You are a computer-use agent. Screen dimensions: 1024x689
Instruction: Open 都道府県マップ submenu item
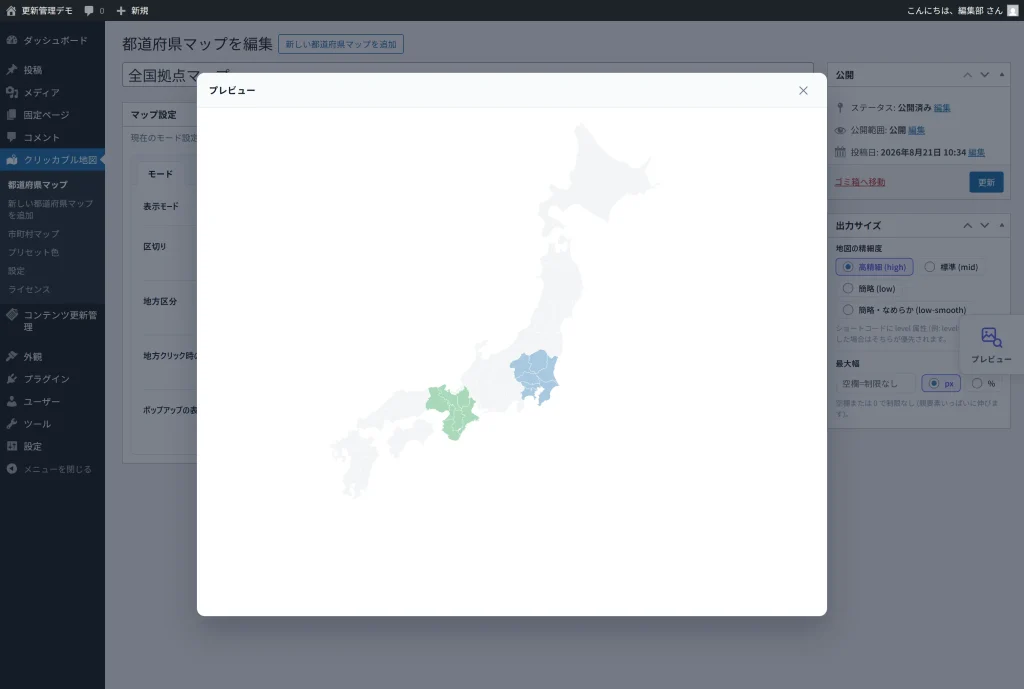(37, 185)
